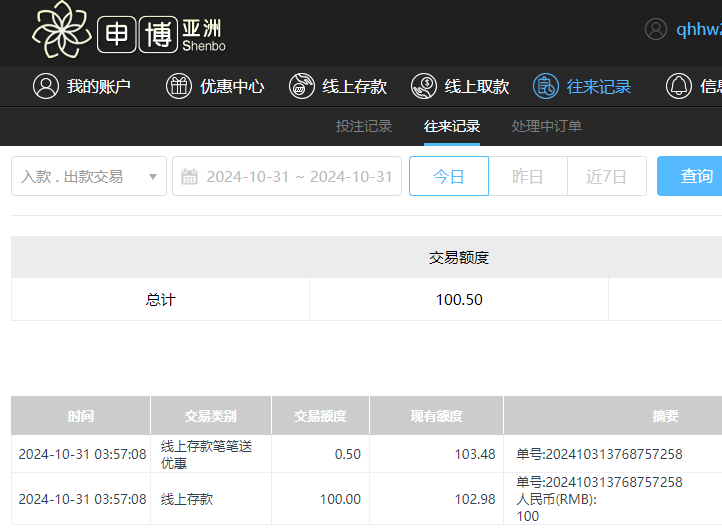The width and height of the screenshot is (722, 531).
Task: Click the 优惠中心 gift icon
Action: (178, 86)
